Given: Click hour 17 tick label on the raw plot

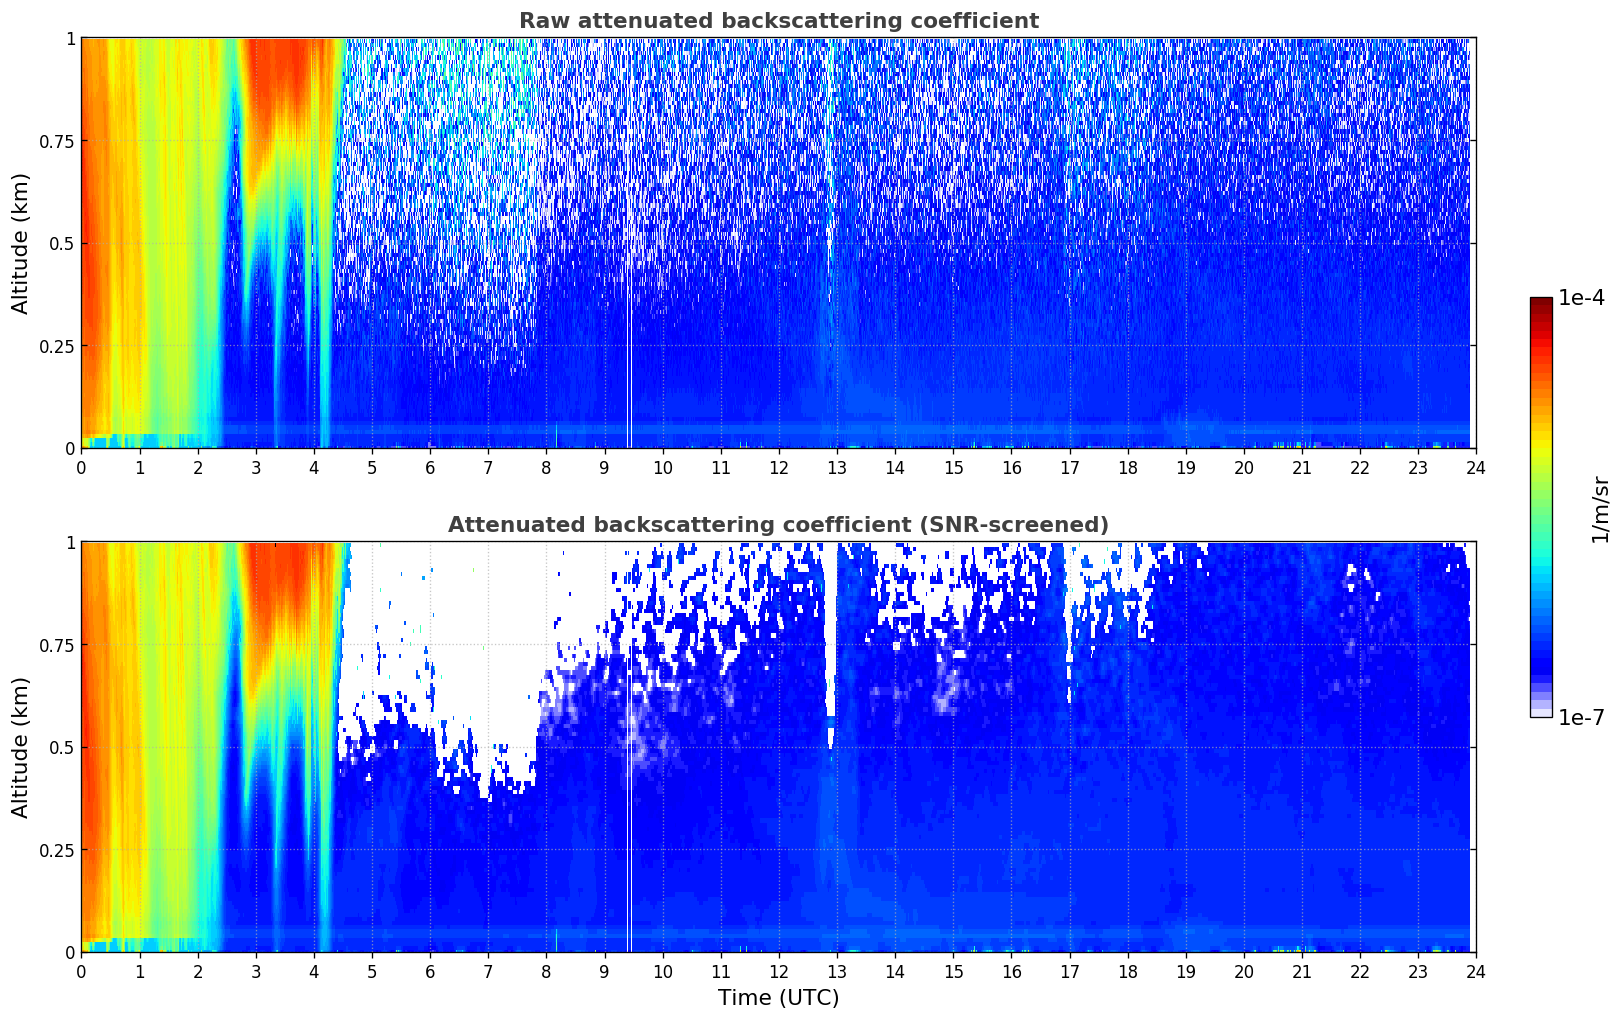Looking at the screenshot, I should tap(1069, 467).
